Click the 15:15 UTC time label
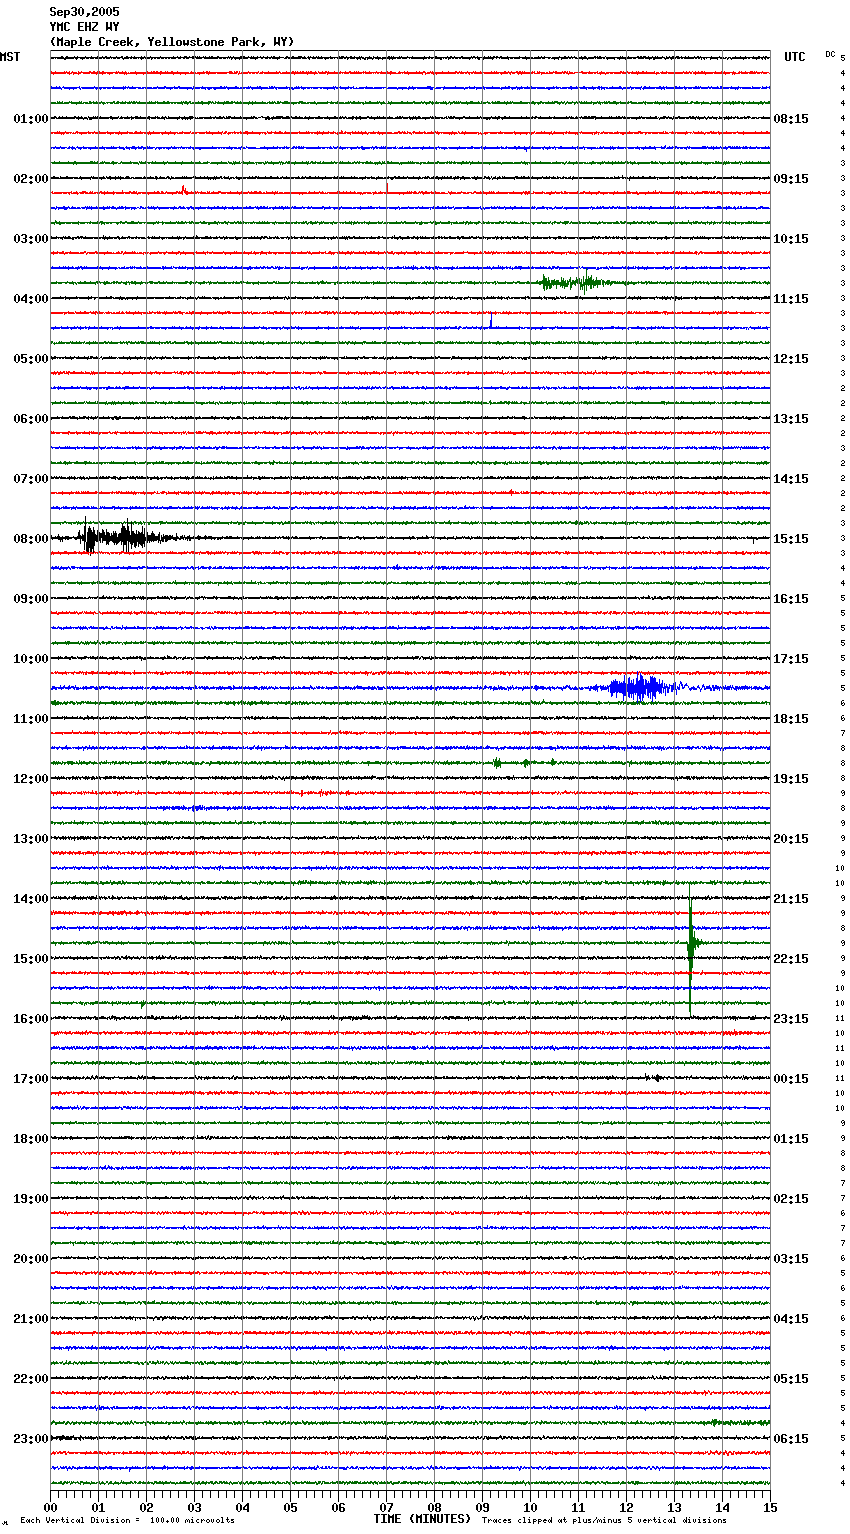Screen dimensions: 850x1534 pos(791,539)
